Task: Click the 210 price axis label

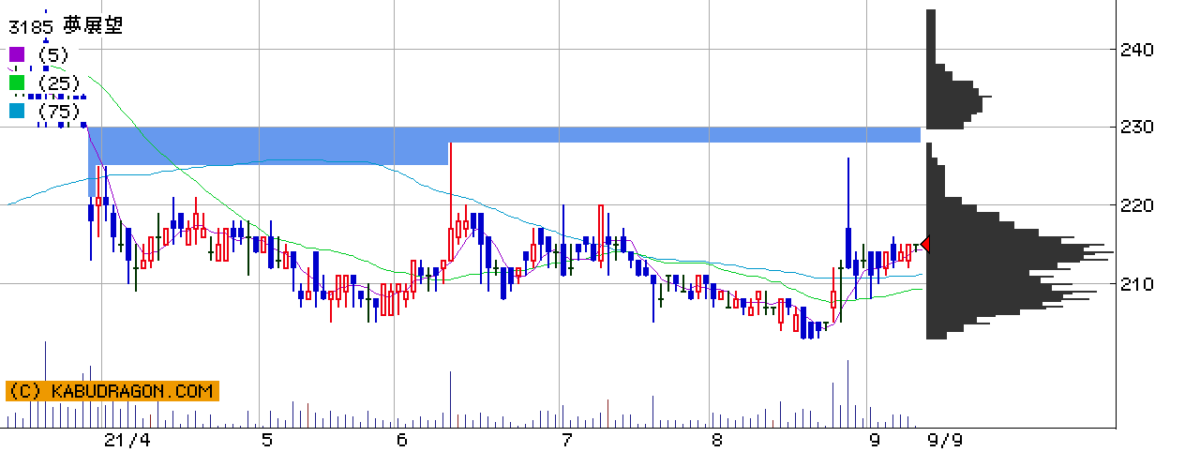Action: click(1140, 283)
